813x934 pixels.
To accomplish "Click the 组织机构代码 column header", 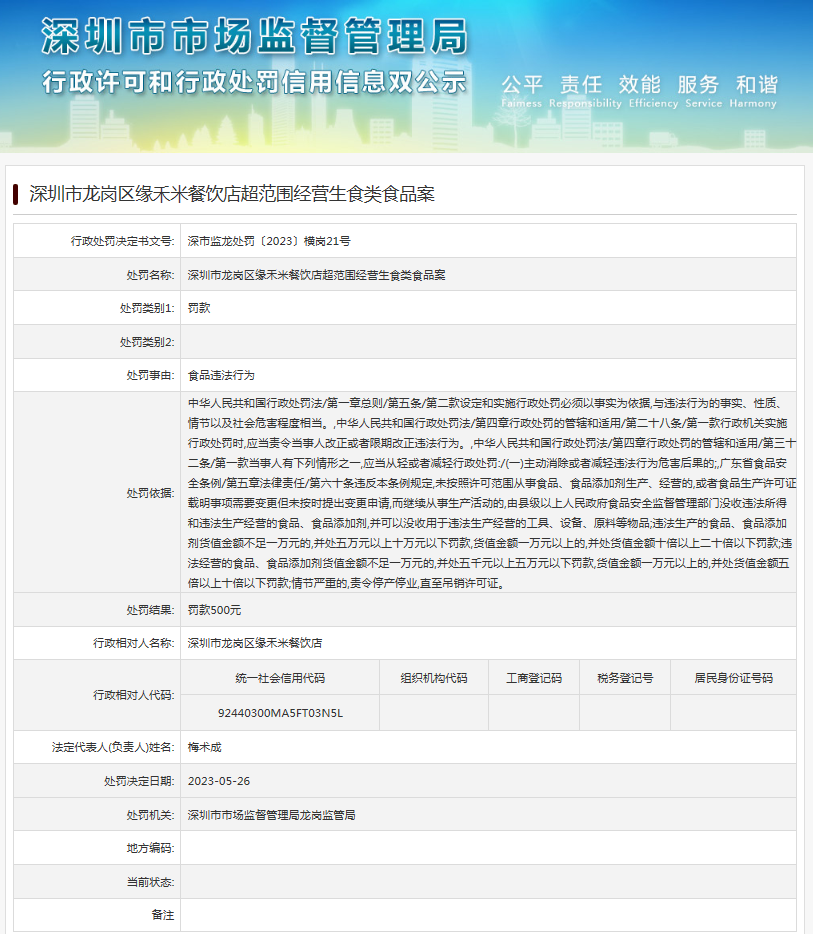I will tap(434, 678).
